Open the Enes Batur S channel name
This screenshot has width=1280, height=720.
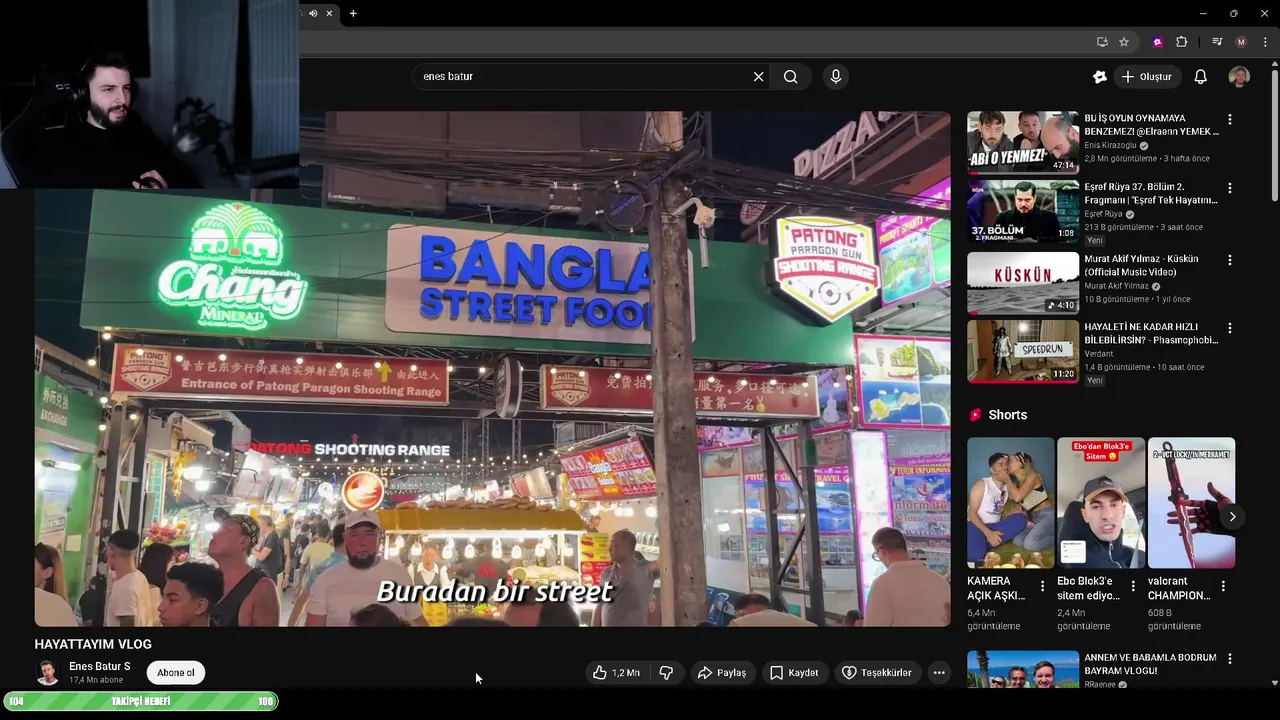pyautogui.click(x=100, y=666)
